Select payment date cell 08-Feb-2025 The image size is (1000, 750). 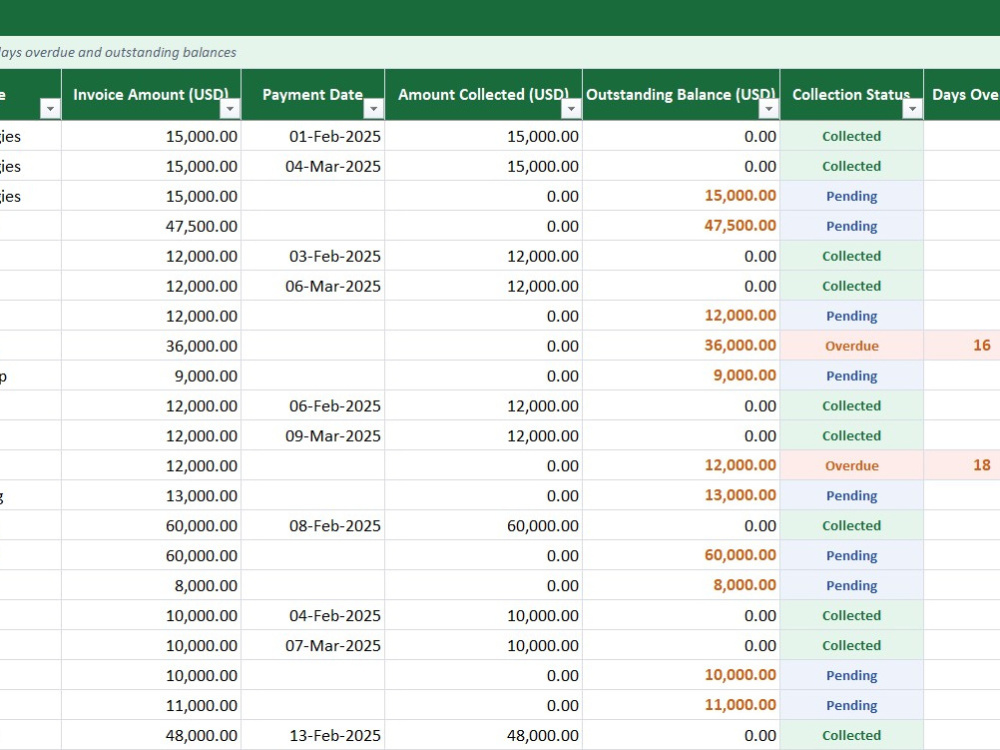[313, 526]
